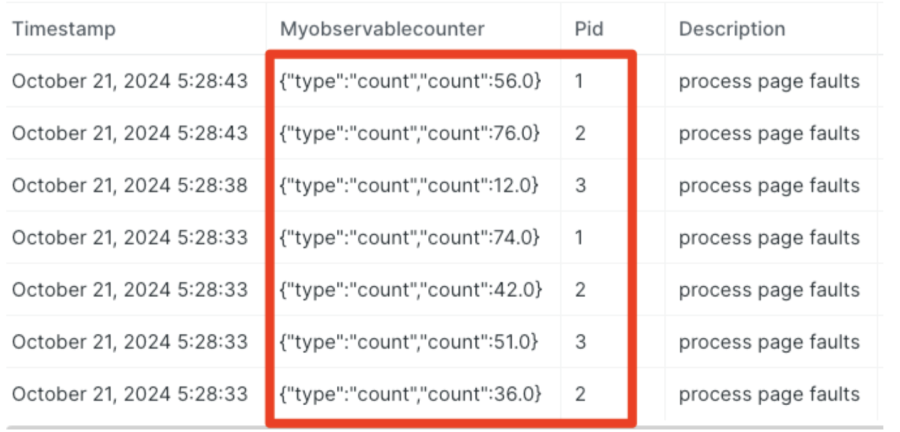Image resolution: width=900 pixels, height=432 pixels.
Task: Sort by the Myobservablecounter column header
Action: click(x=382, y=30)
